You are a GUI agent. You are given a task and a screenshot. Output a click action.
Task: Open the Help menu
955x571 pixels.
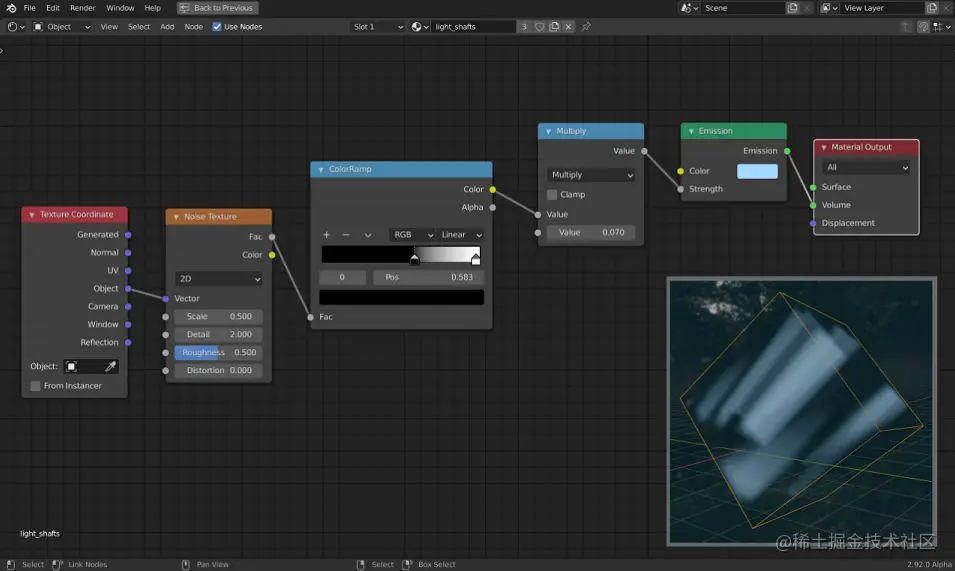152,8
